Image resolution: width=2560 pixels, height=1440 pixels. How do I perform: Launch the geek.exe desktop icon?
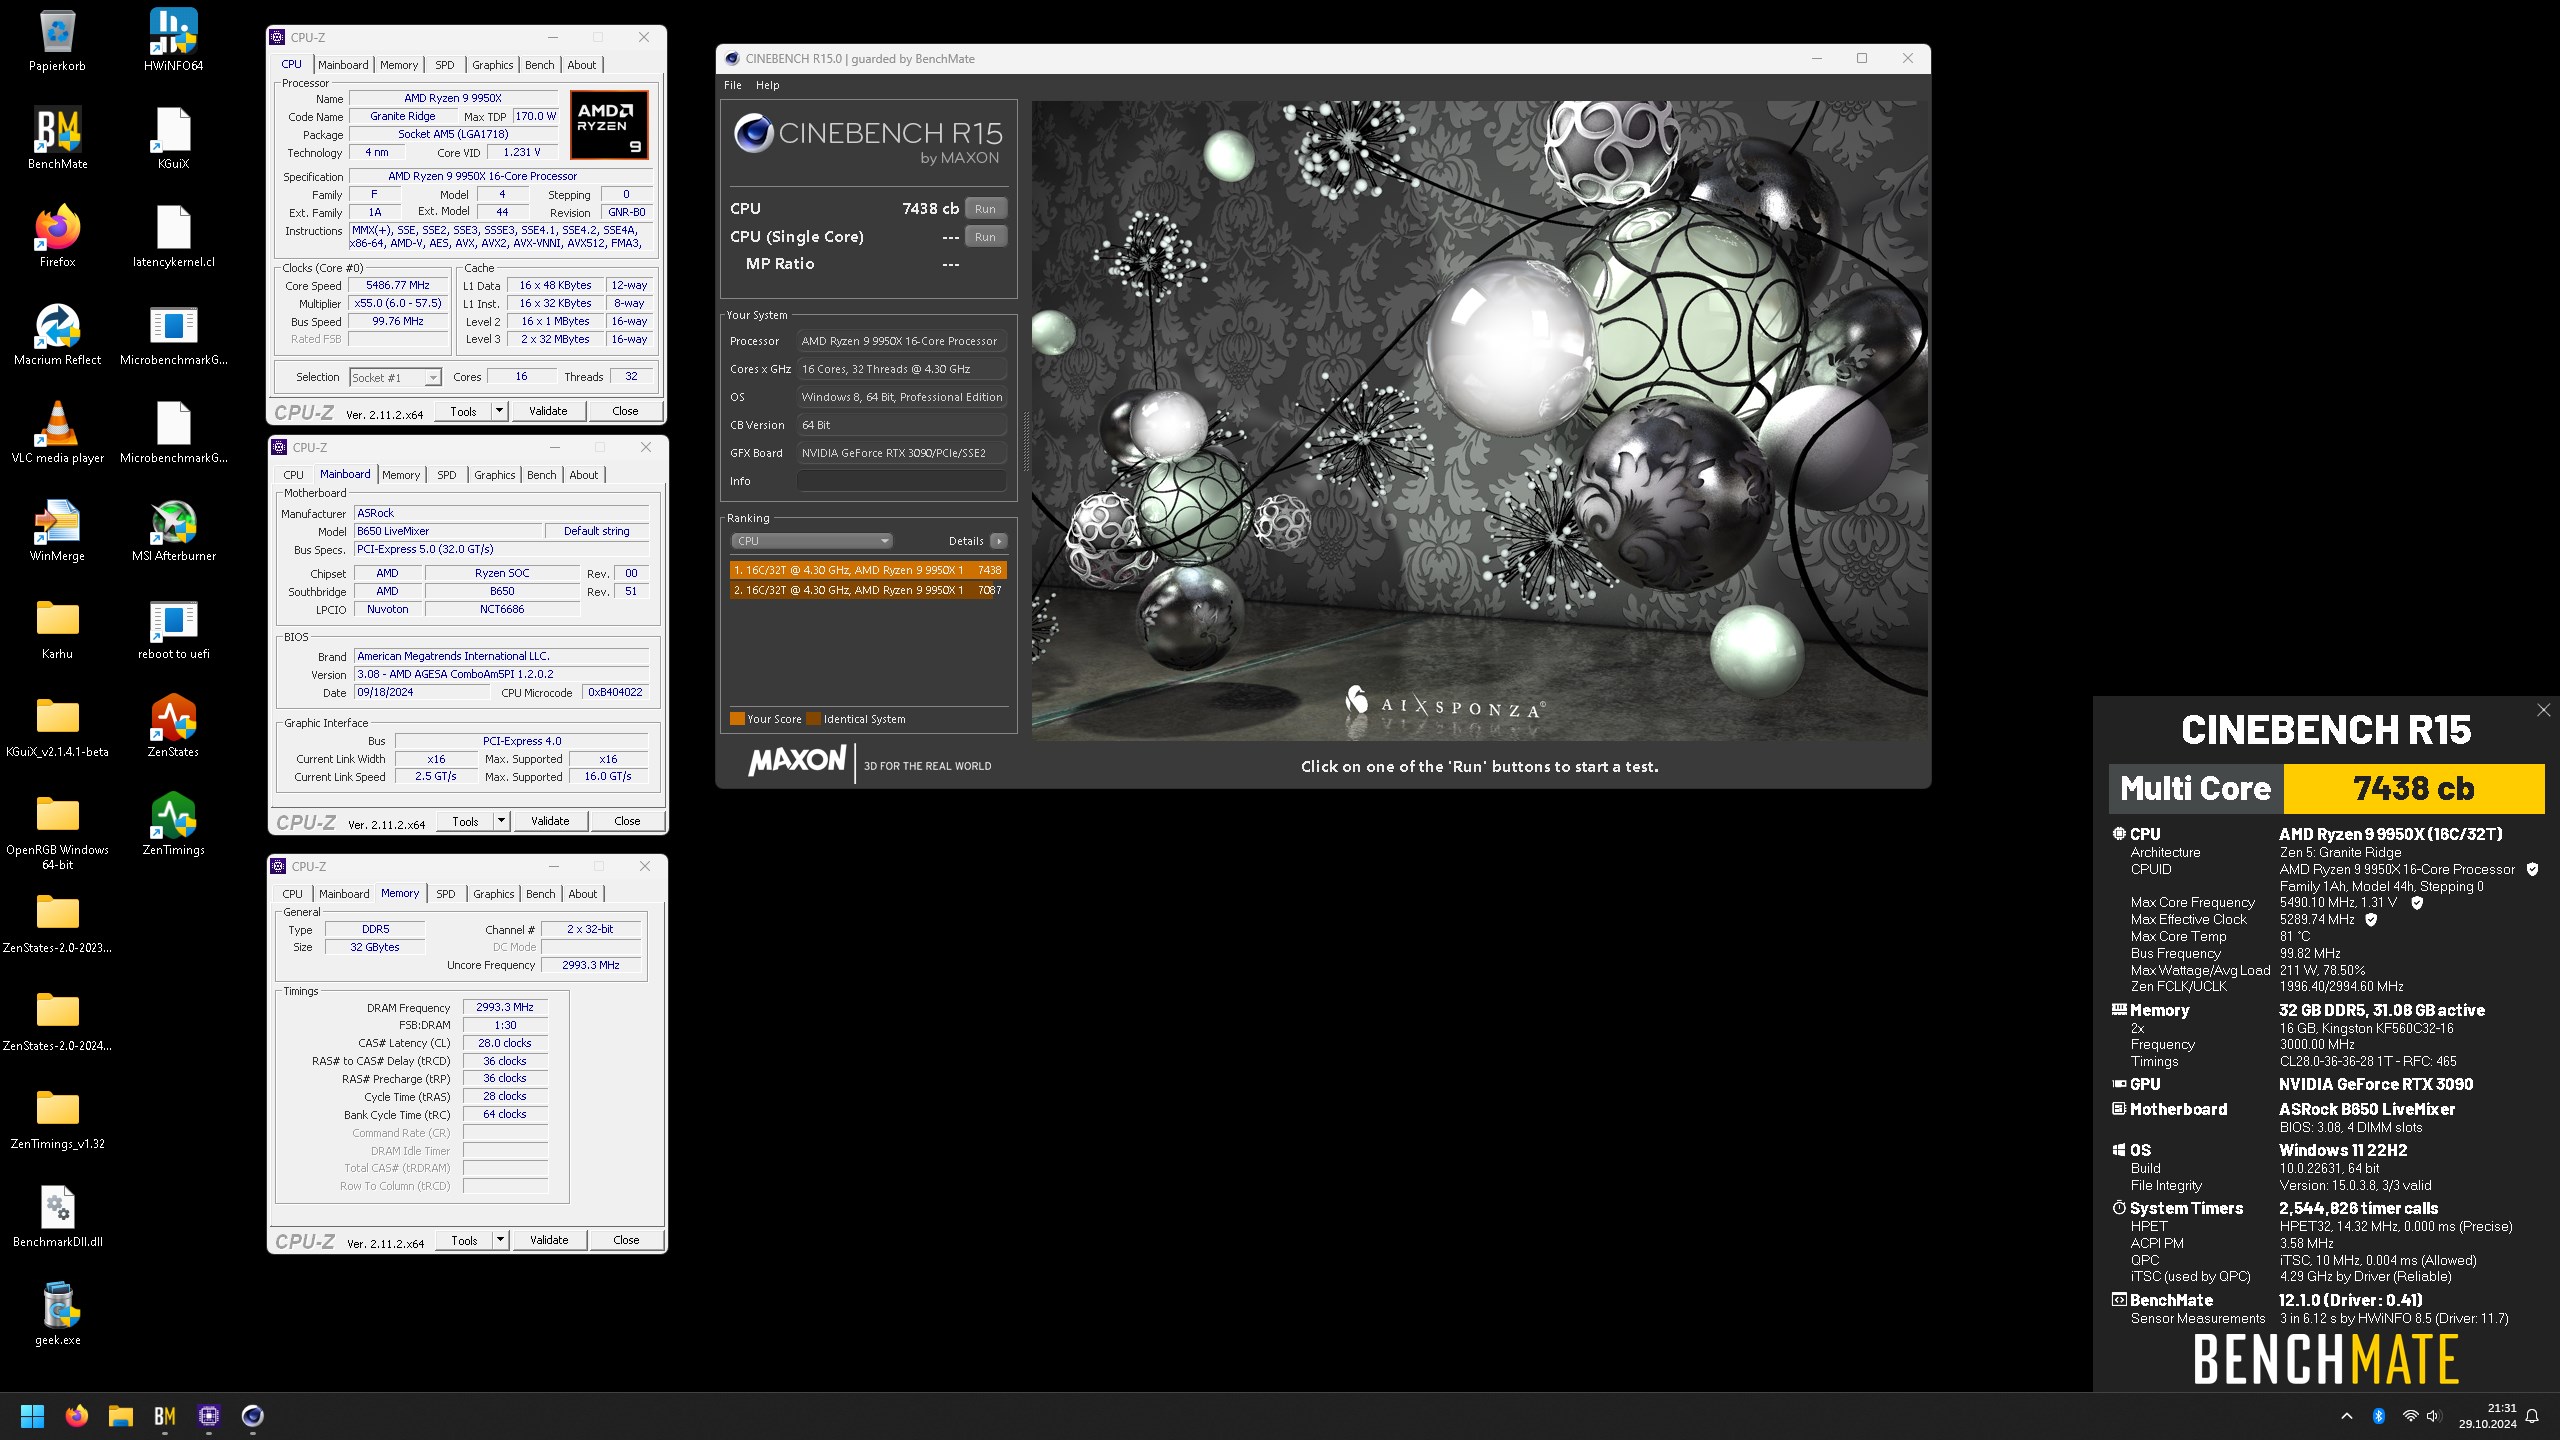pos(57,1314)
